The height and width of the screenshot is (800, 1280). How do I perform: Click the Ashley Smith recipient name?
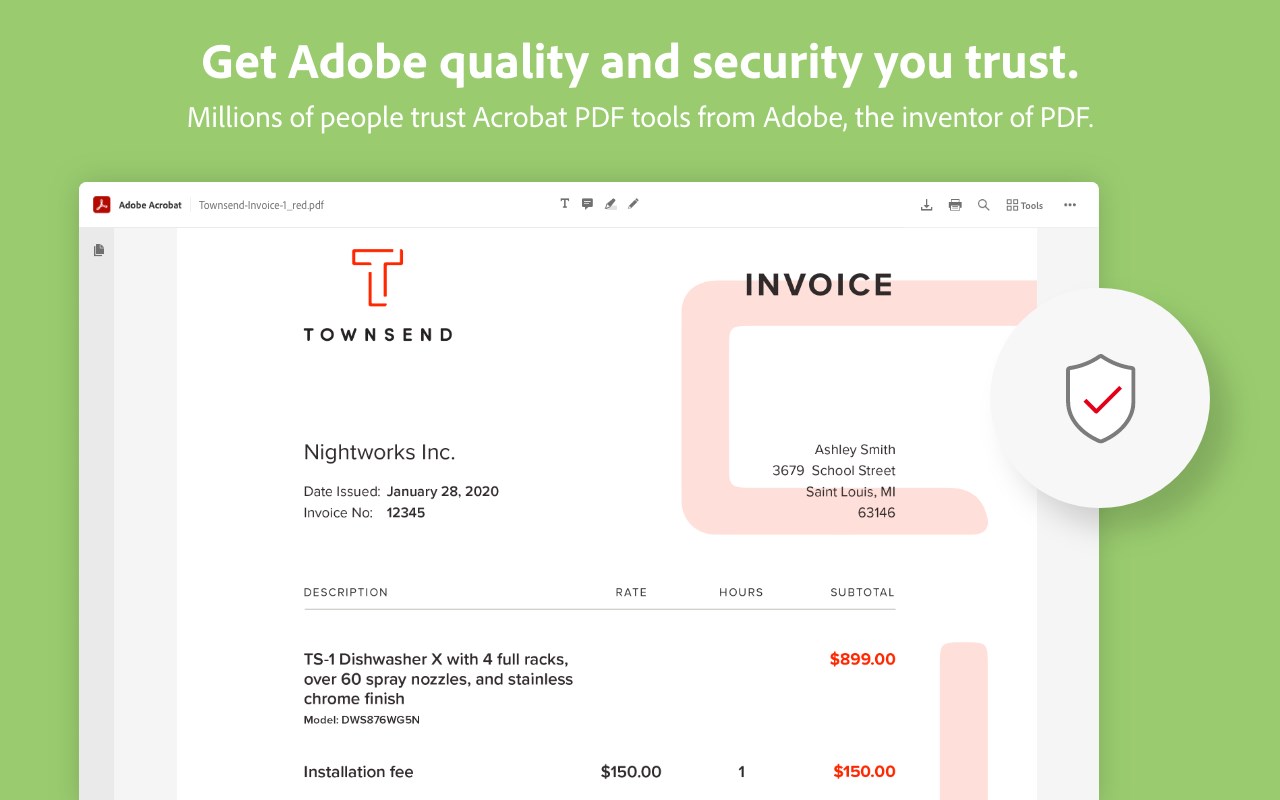pos(855,450)
